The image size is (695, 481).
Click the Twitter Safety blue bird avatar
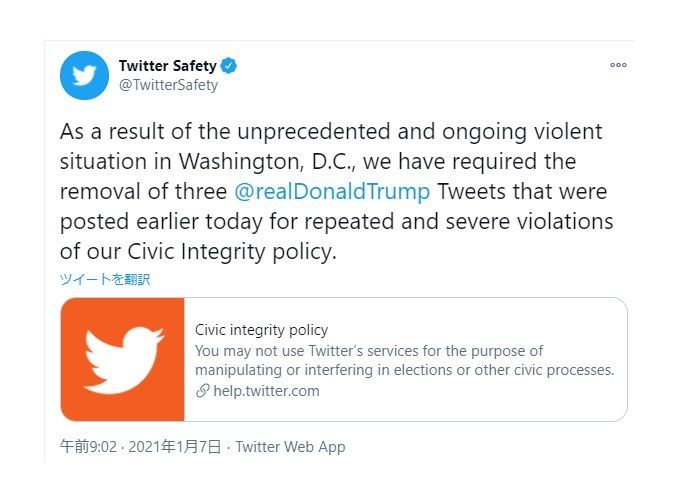click(x=84, y=75)
